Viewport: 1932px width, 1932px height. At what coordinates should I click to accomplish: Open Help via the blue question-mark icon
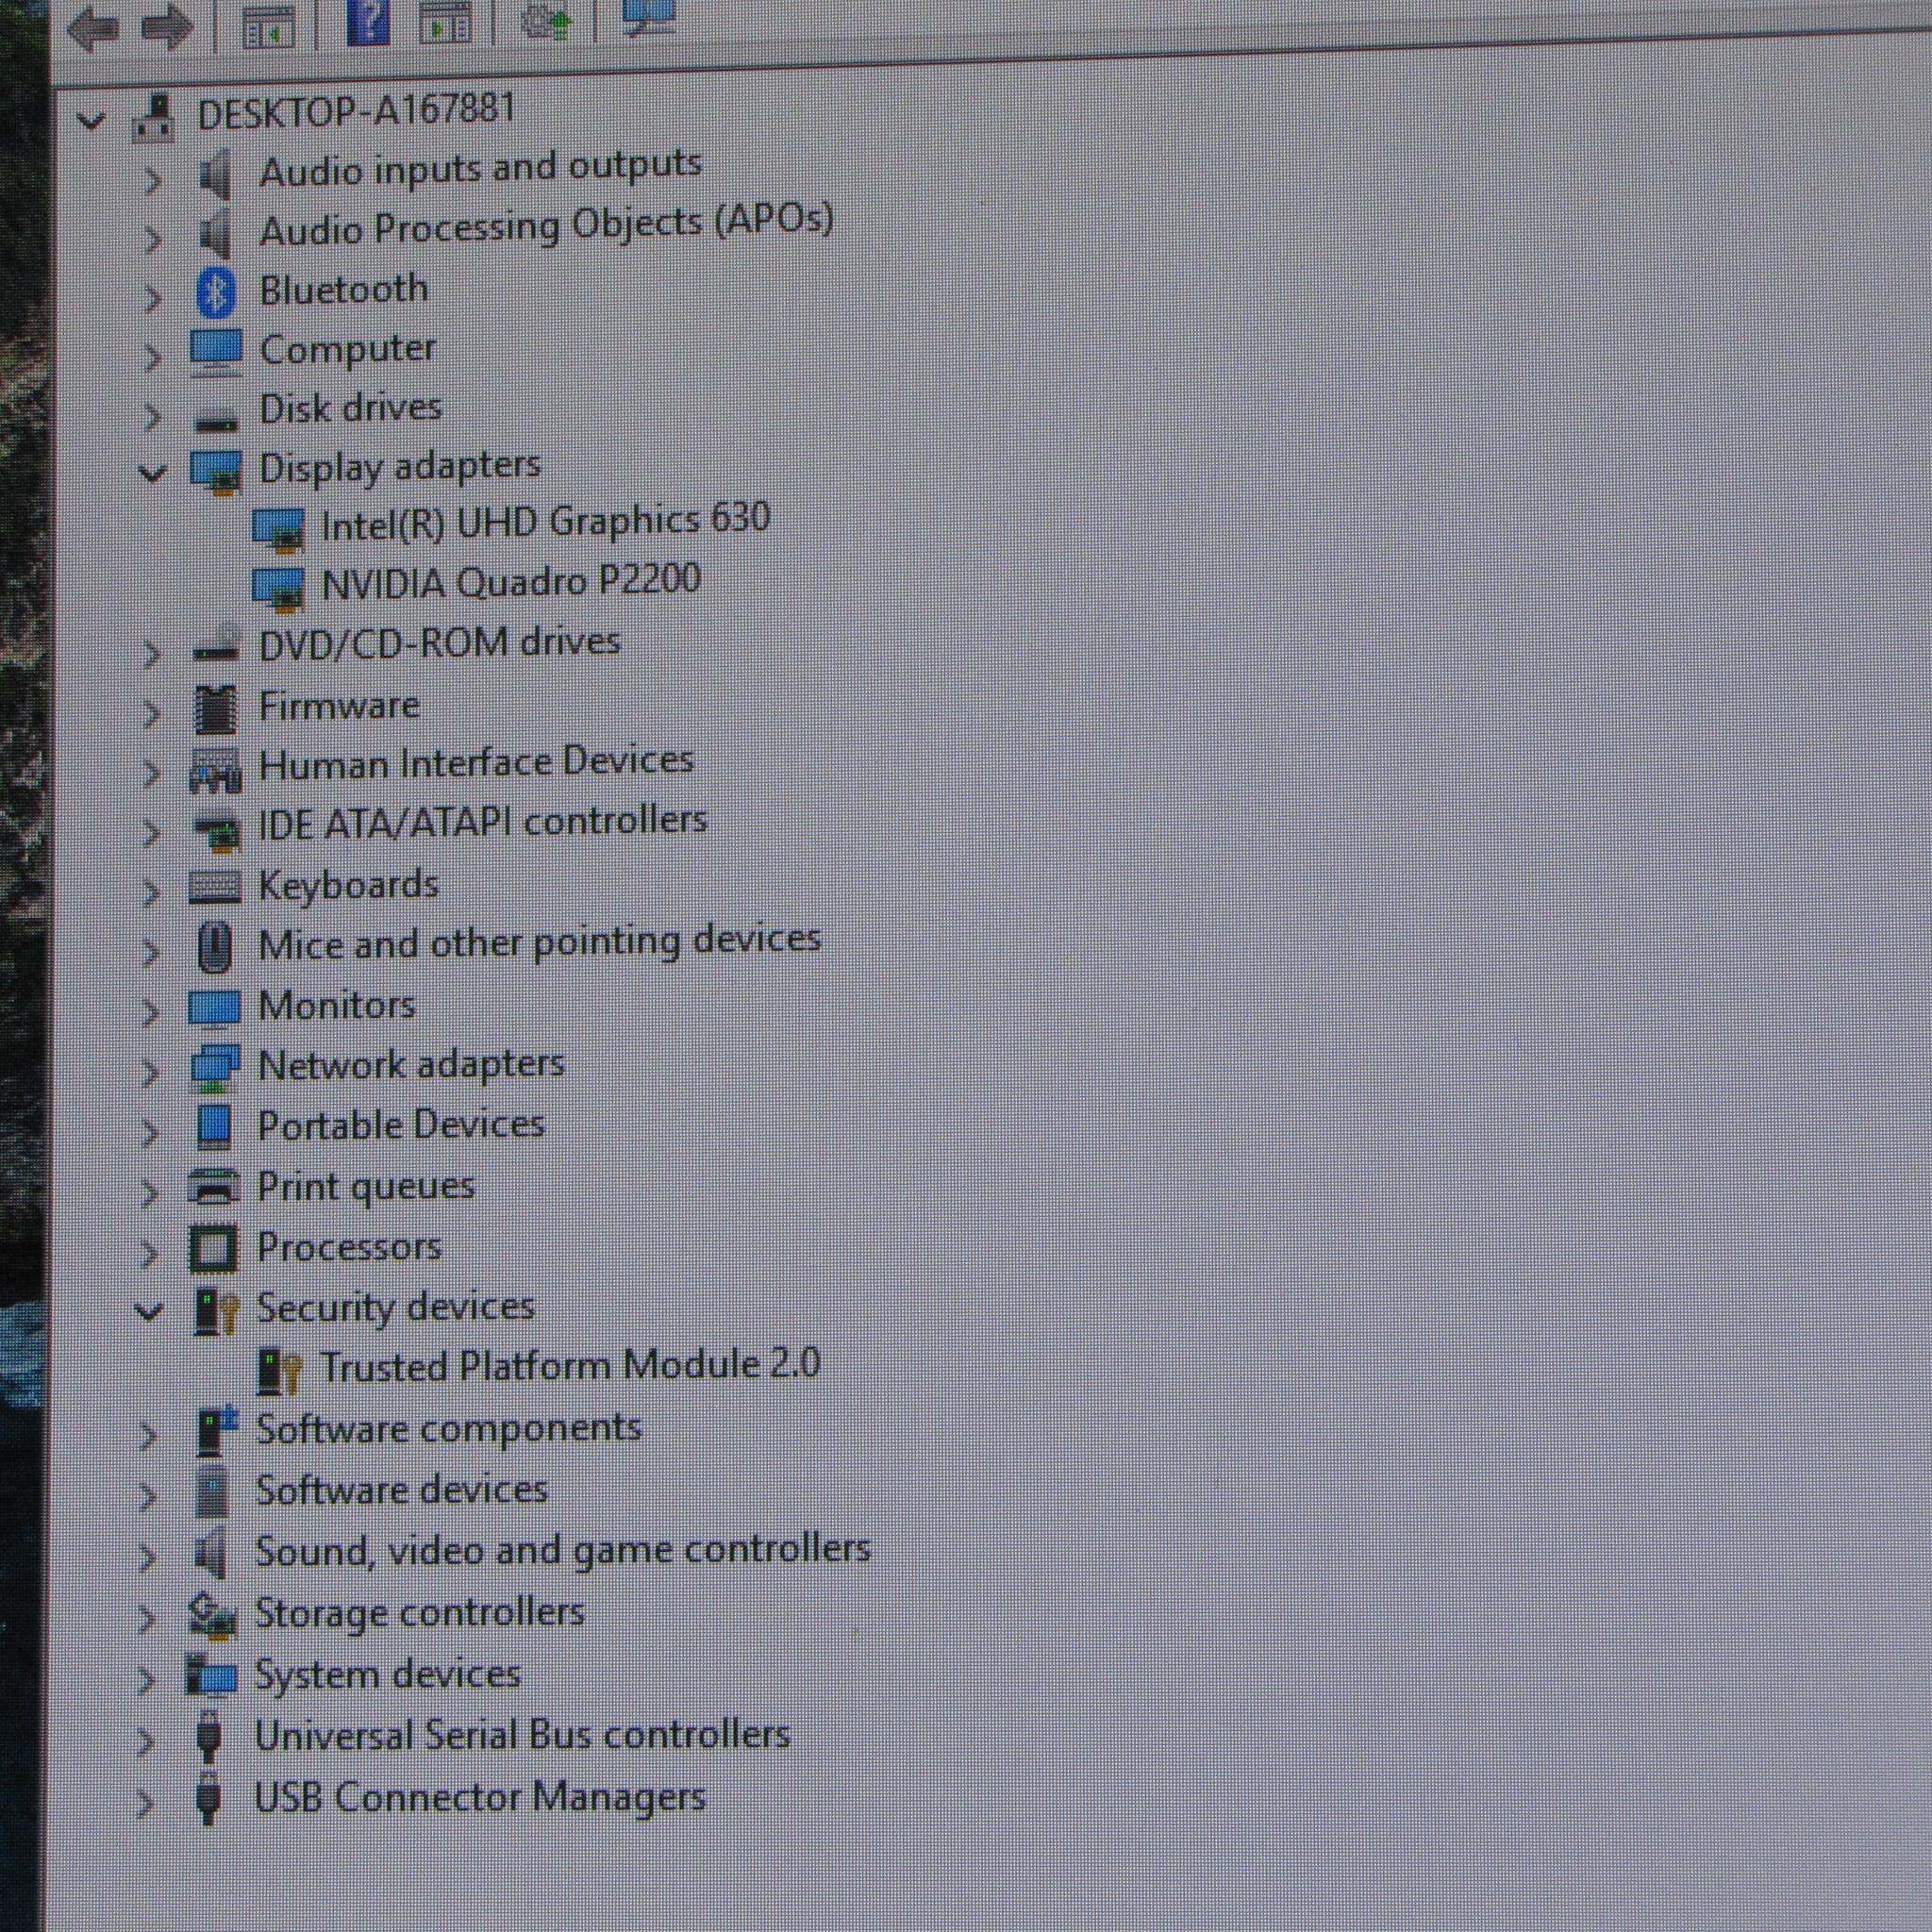click(x=367, y=22)
